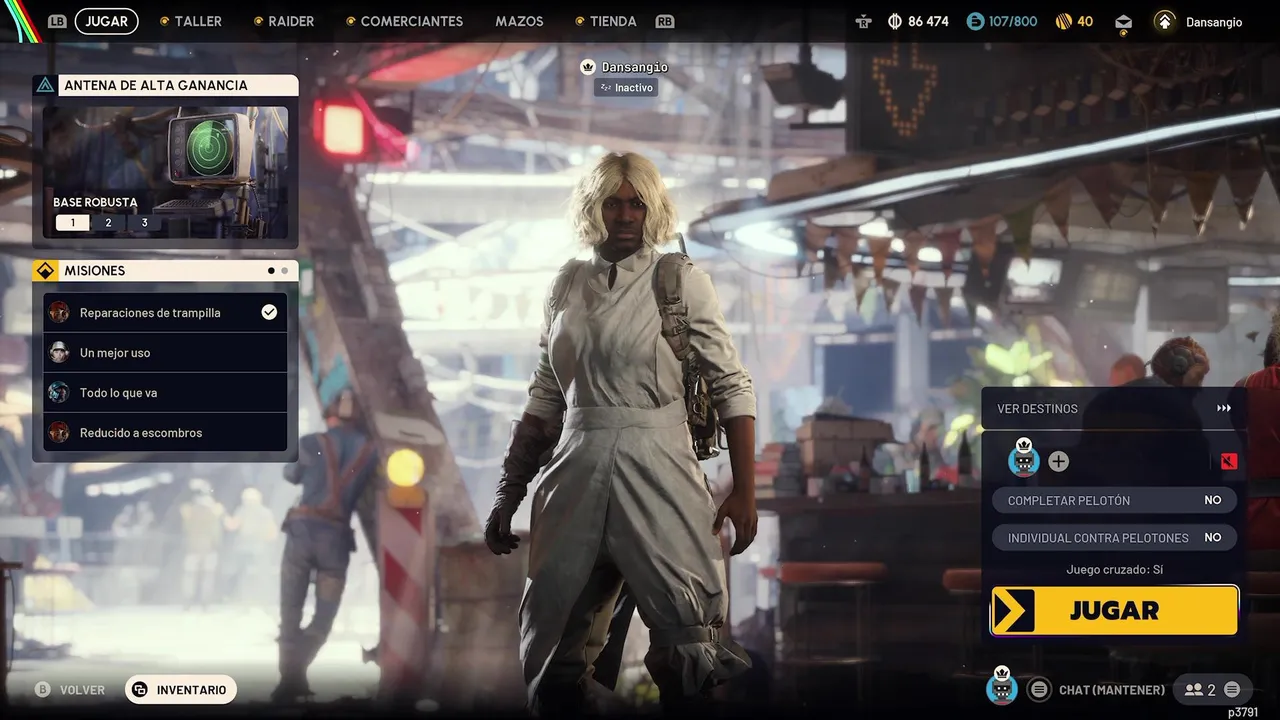Click the view button icon on Inventario
This screenshot has width=1280, height=720.
pyautogui.click(x=140, y=690)
